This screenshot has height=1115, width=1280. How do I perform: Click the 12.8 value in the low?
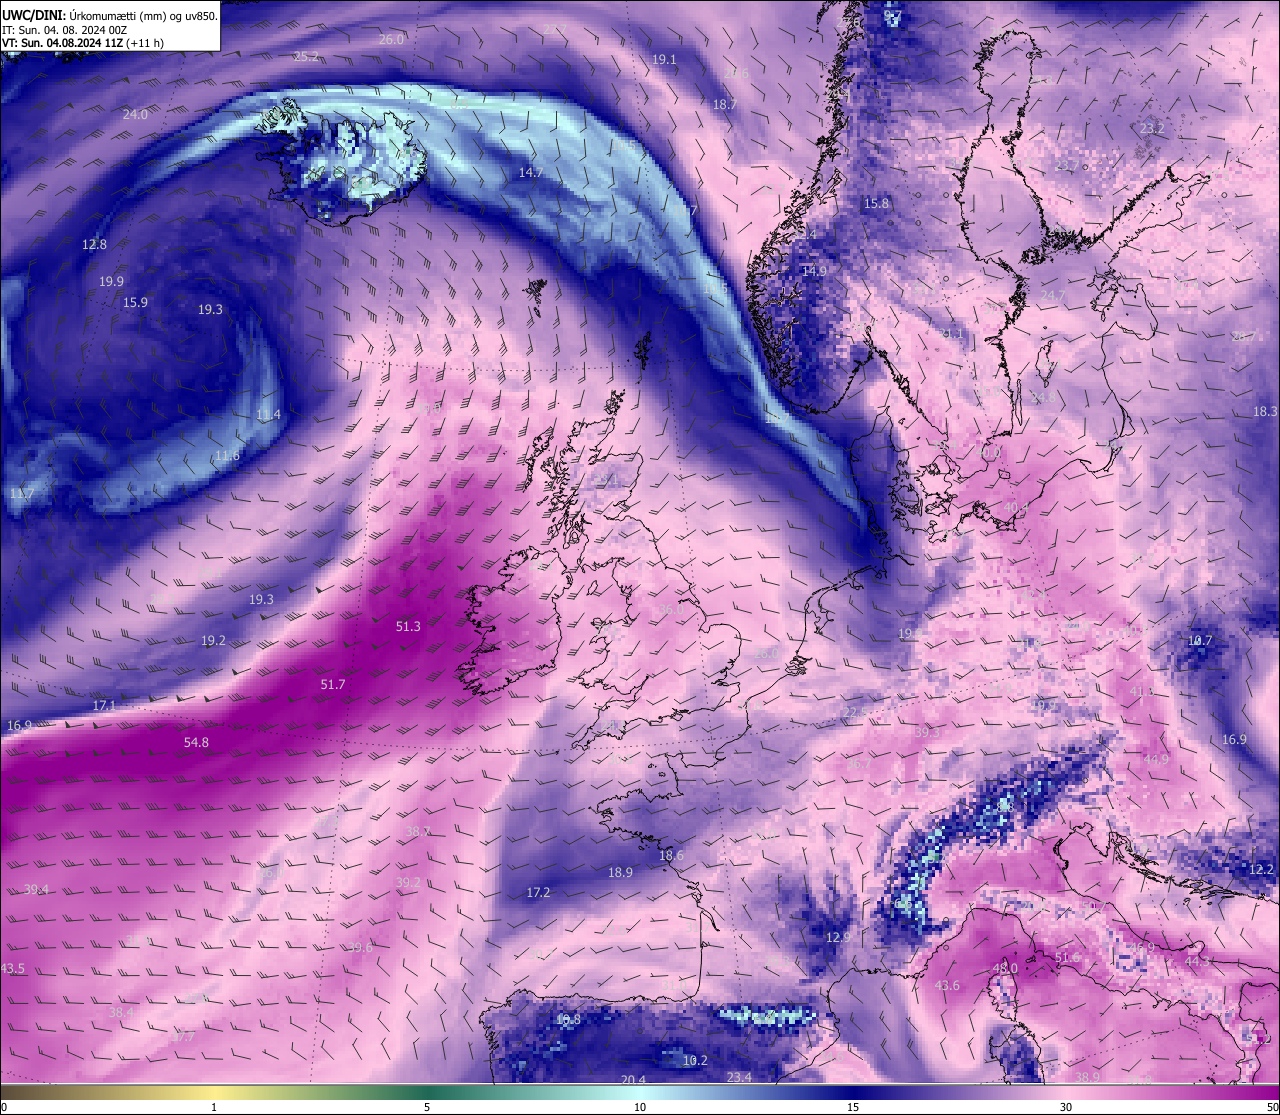point(94,244)
